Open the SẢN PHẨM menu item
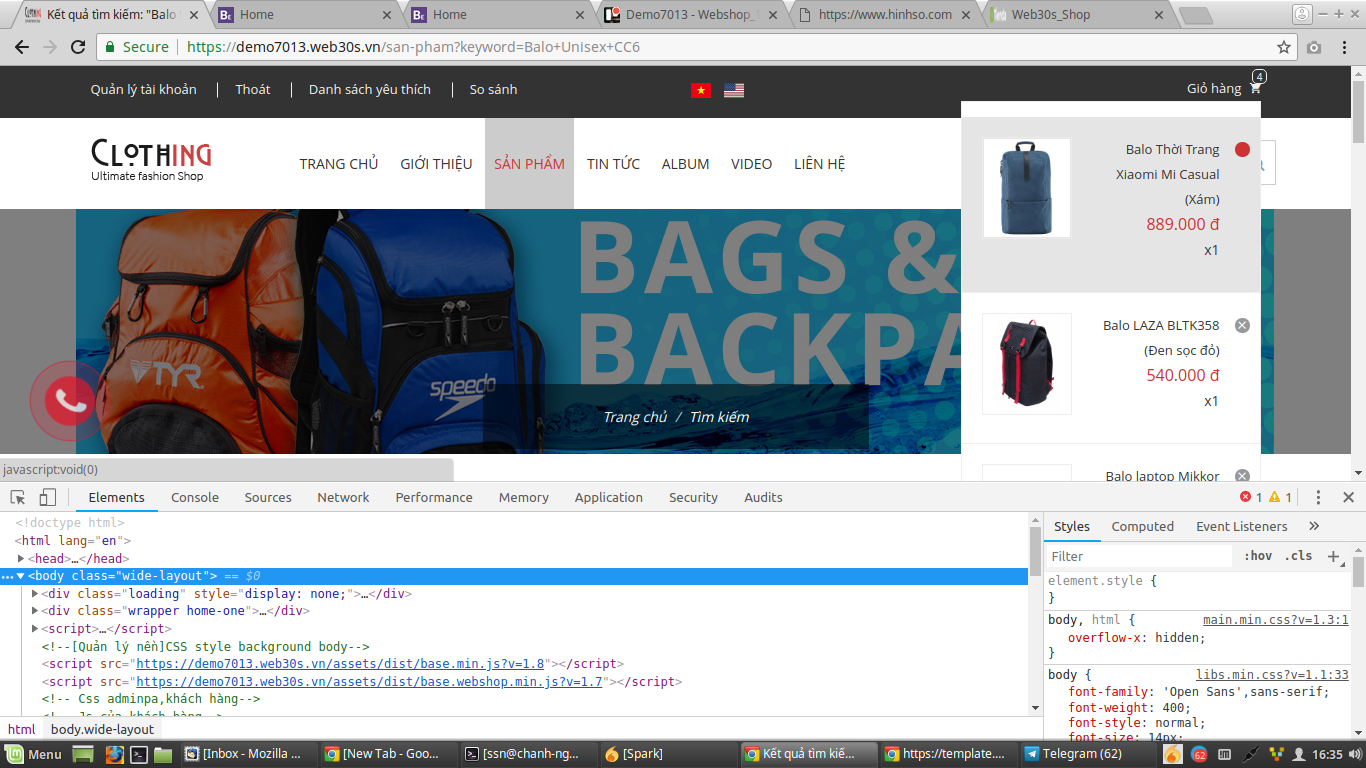This screenshot has width=1366, height=768. [x=529, y=164]
